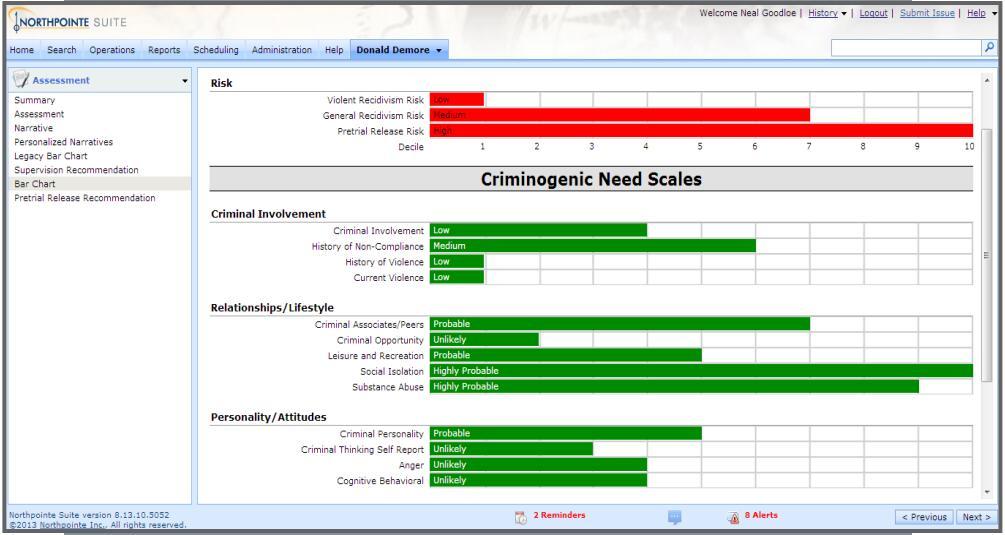Open the Reports menu
This screenshot has width=1005, height=535.
click(x=164, y=49)
